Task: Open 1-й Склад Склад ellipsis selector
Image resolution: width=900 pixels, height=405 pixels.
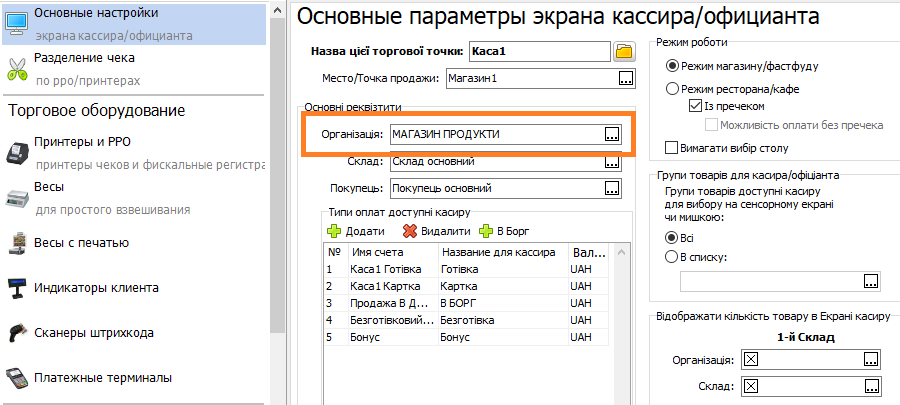Action: pyautogui.click(x=871, y=386)
